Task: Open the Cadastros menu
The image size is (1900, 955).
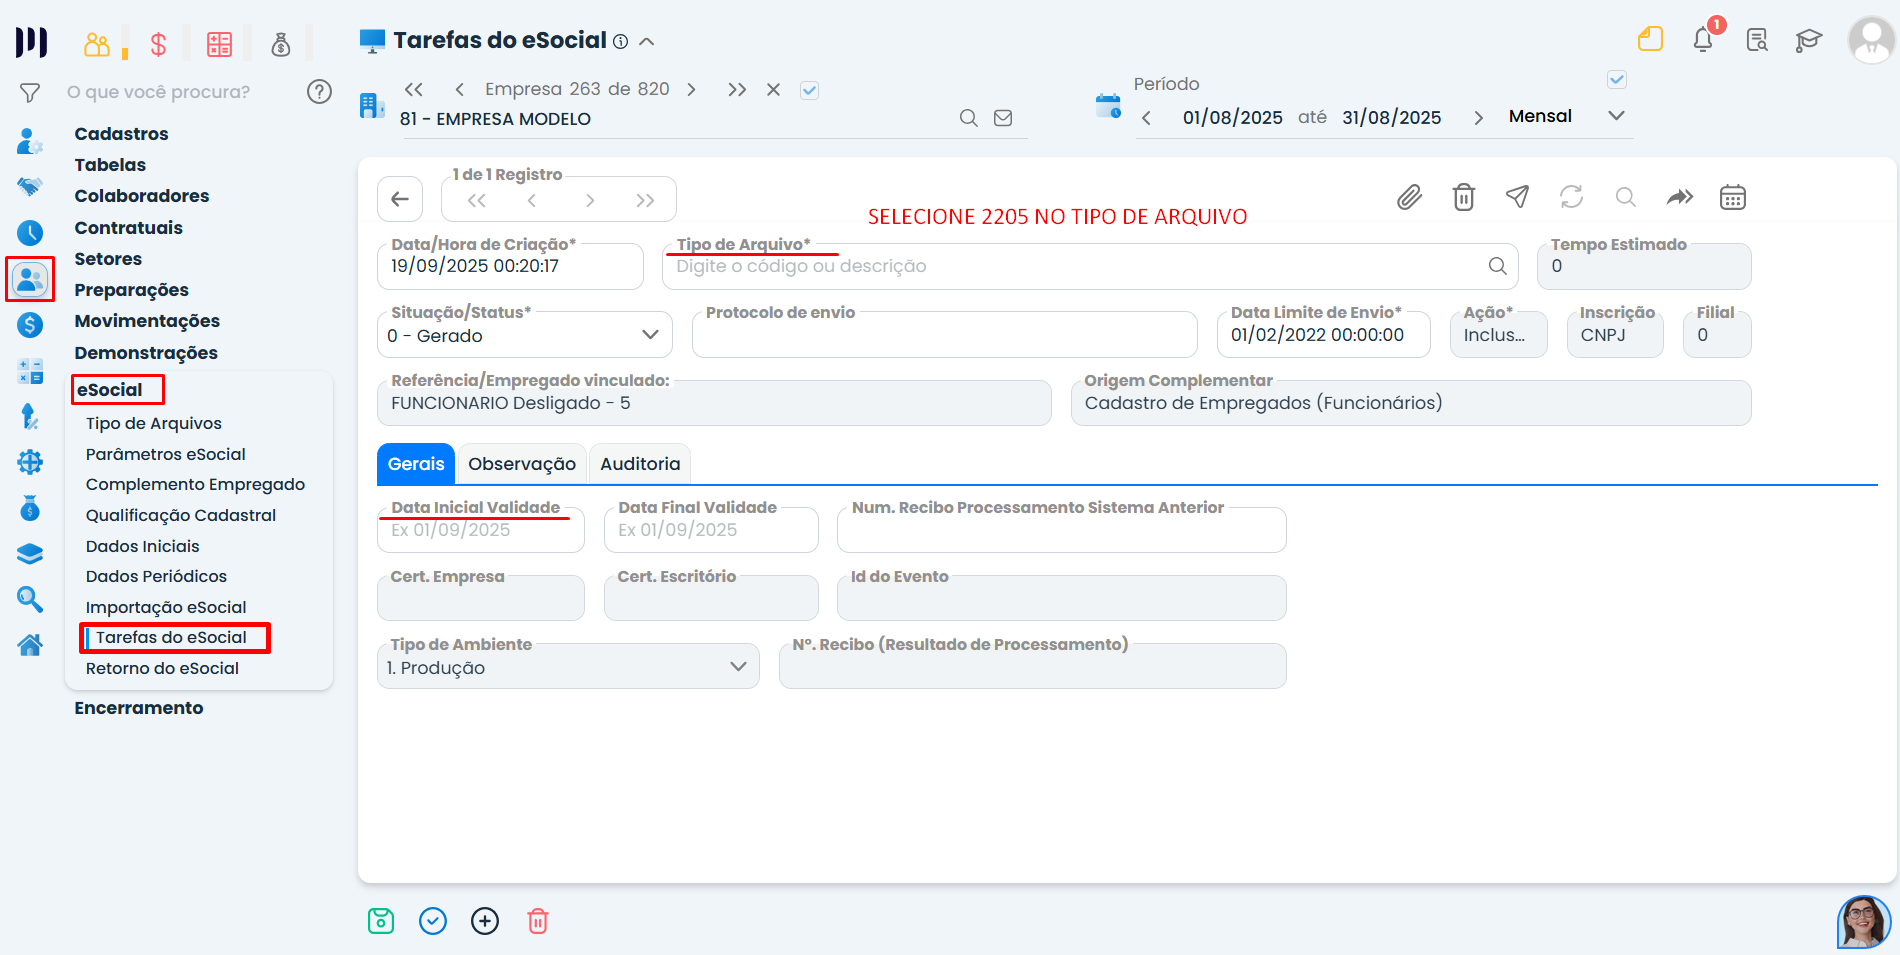Action: point(121,134)
